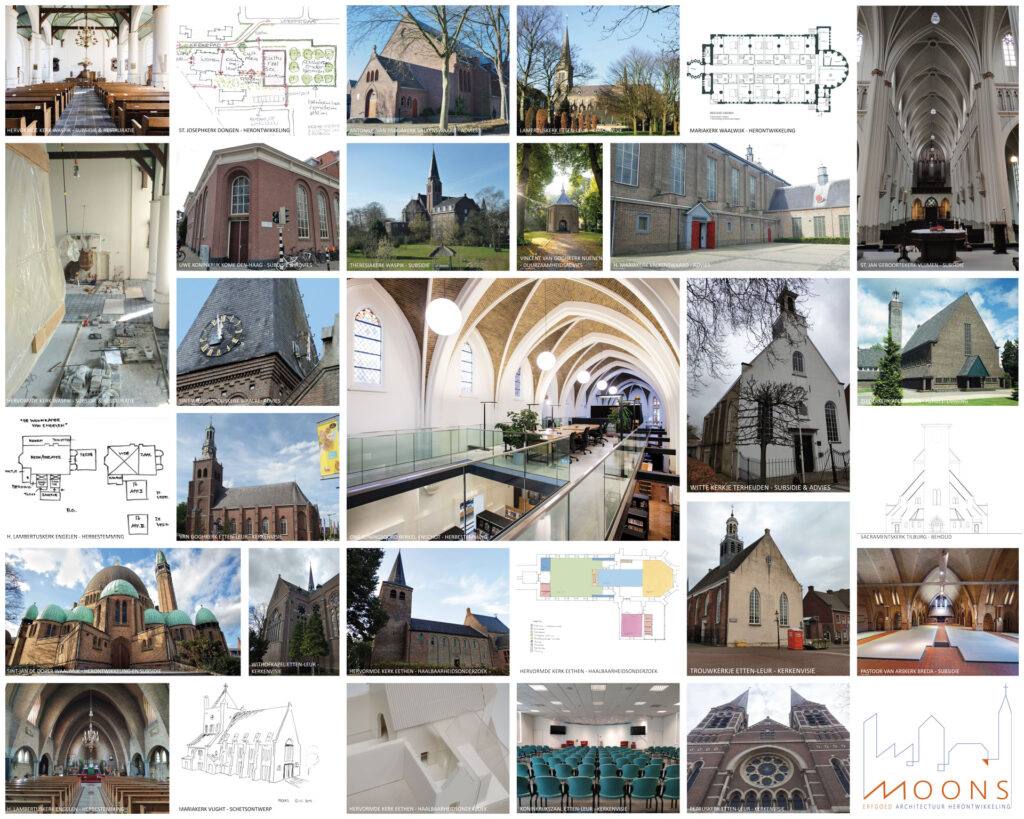Screen dimensions: 1024x819
Task: Click the floor plan caption 'HERVORMDE KERK EETHEN - HAALBAARHEIDSONDERZOEK'
Action: click(588, 671)
